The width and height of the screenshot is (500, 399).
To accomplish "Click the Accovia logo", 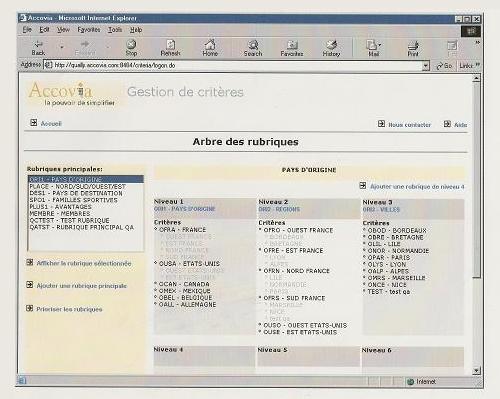I will [71, 94].
